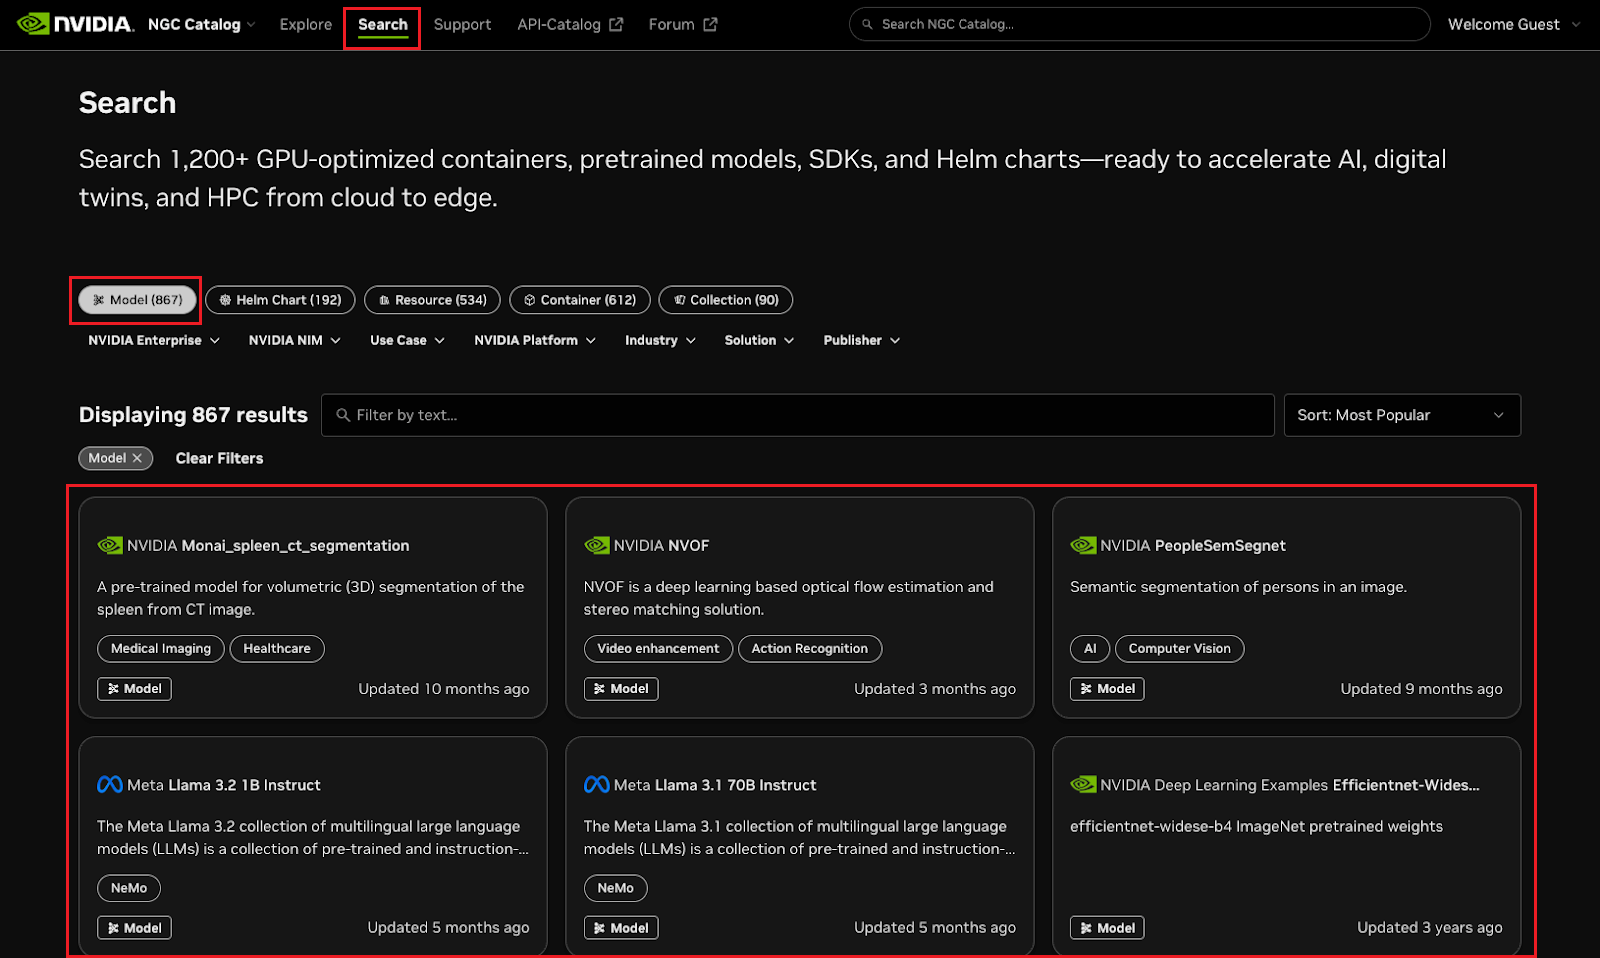
Task: Click the external-link icon beside Forum
Action: (x=710, y=24)
